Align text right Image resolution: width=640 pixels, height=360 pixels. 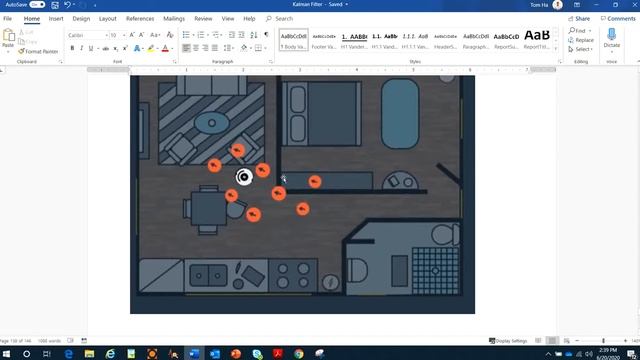tap(205, 48)
